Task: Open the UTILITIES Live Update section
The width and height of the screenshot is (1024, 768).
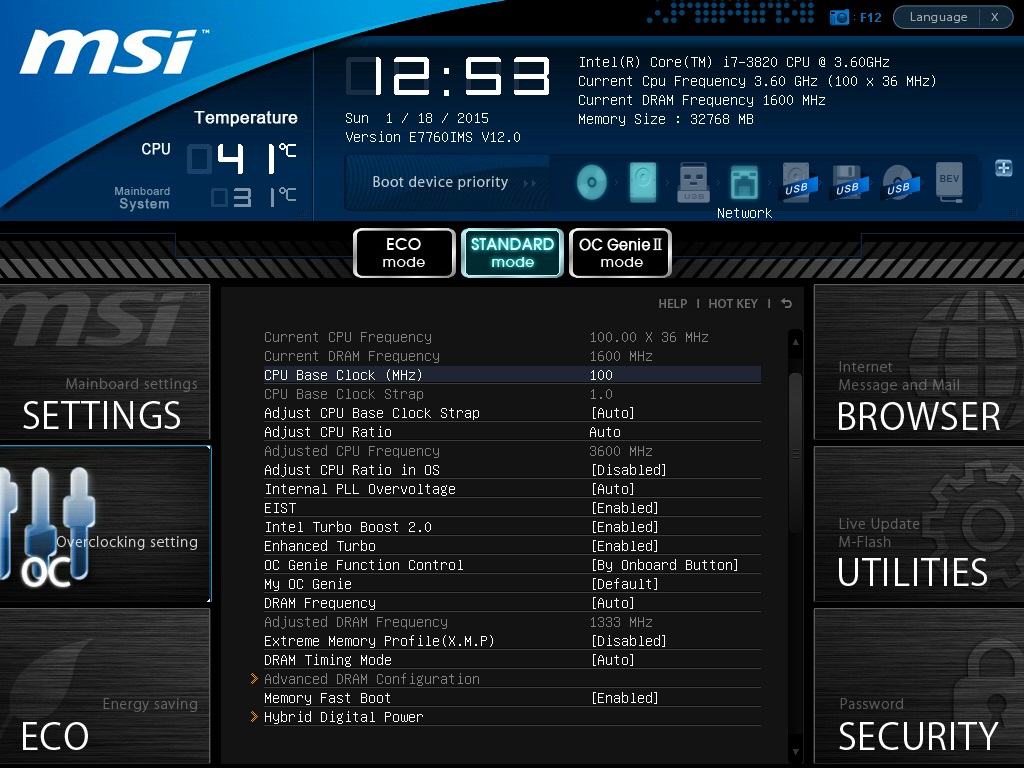Action: click(919, 524)
